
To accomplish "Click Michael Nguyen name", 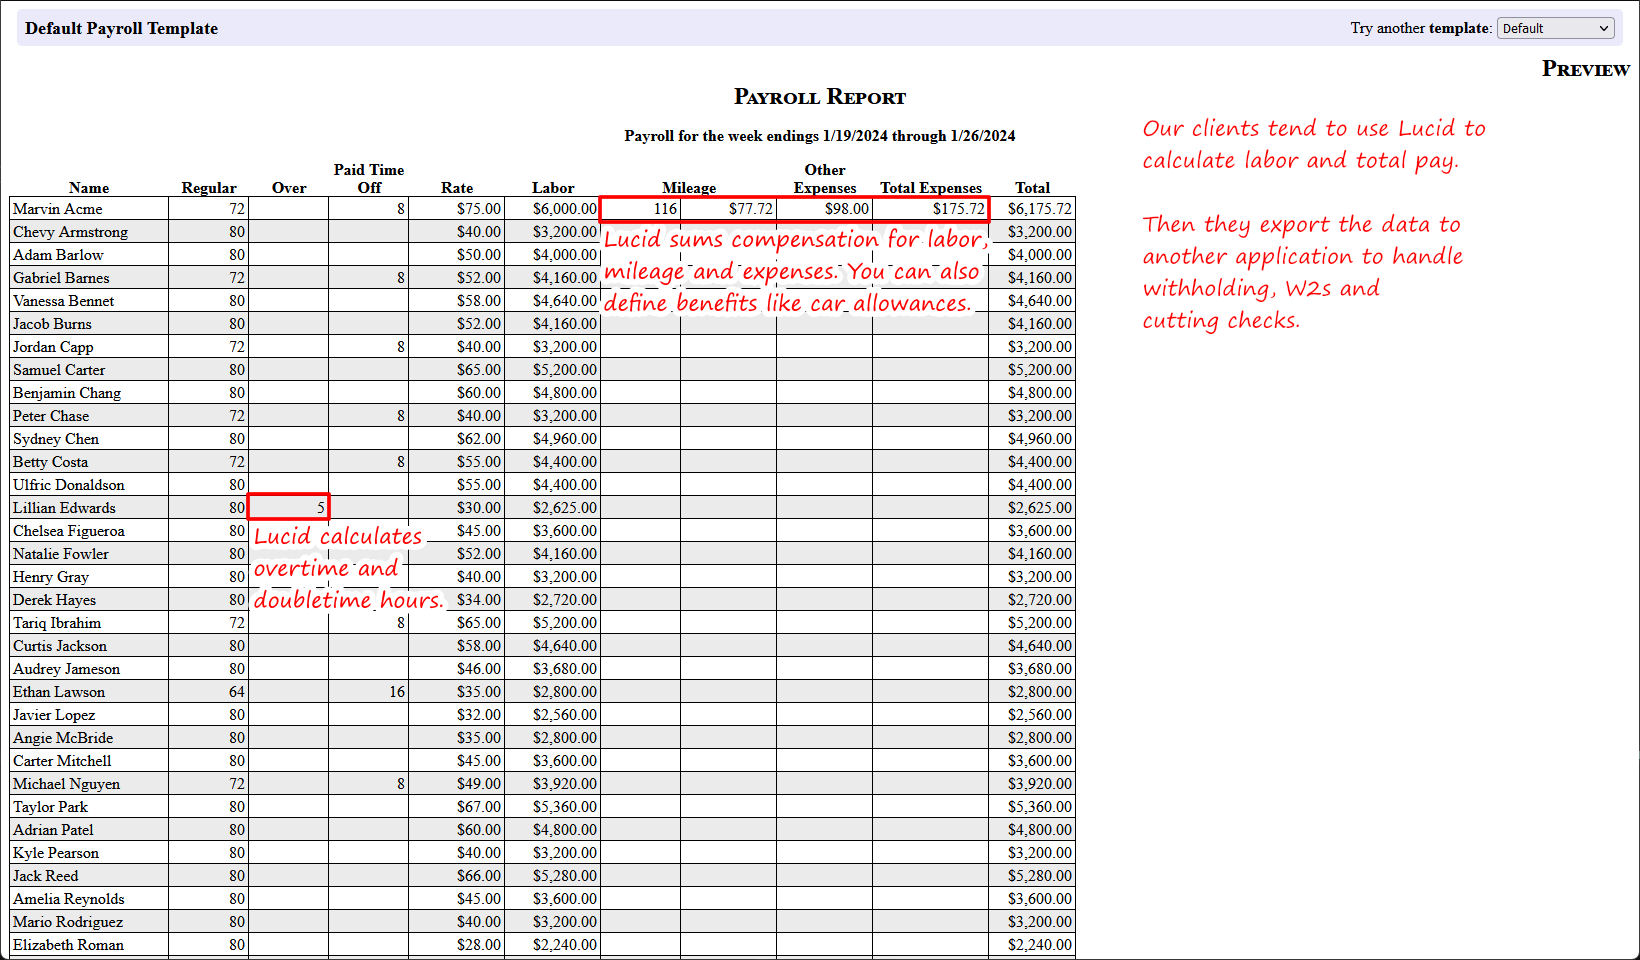I will (89, 784).
